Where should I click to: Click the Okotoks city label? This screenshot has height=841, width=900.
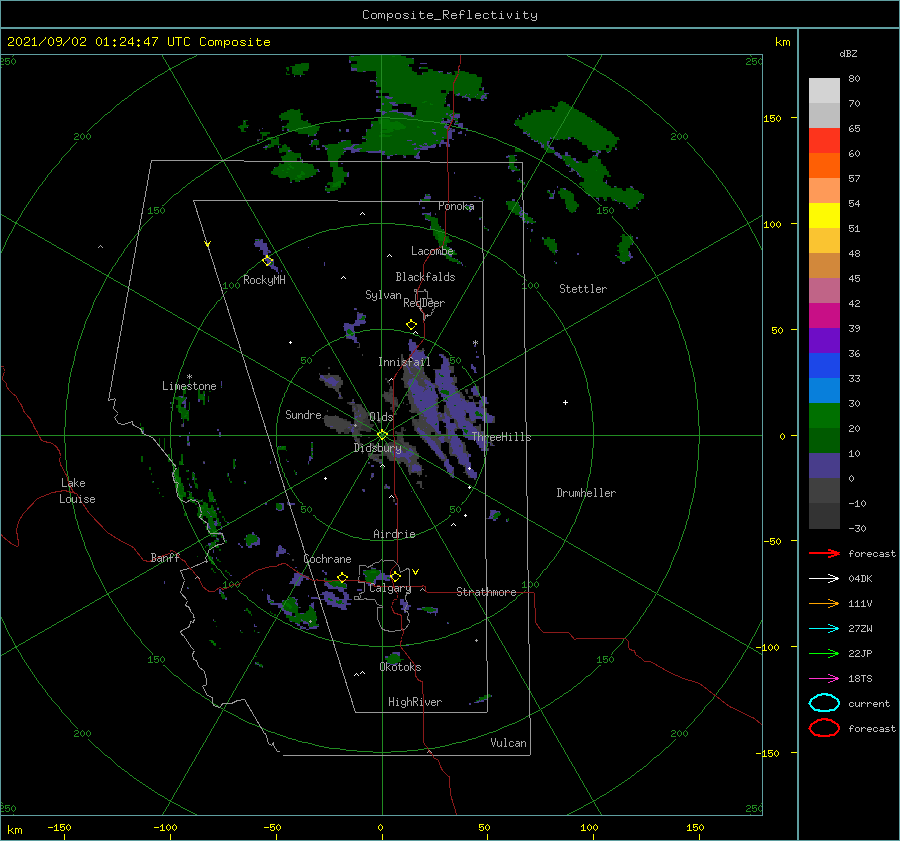[400, 667]
